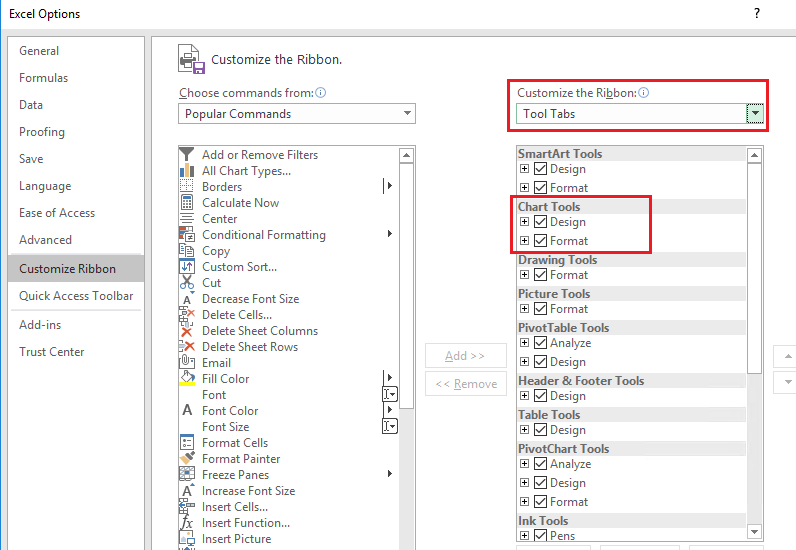Click the Move Down arrow button

(785, 382)
